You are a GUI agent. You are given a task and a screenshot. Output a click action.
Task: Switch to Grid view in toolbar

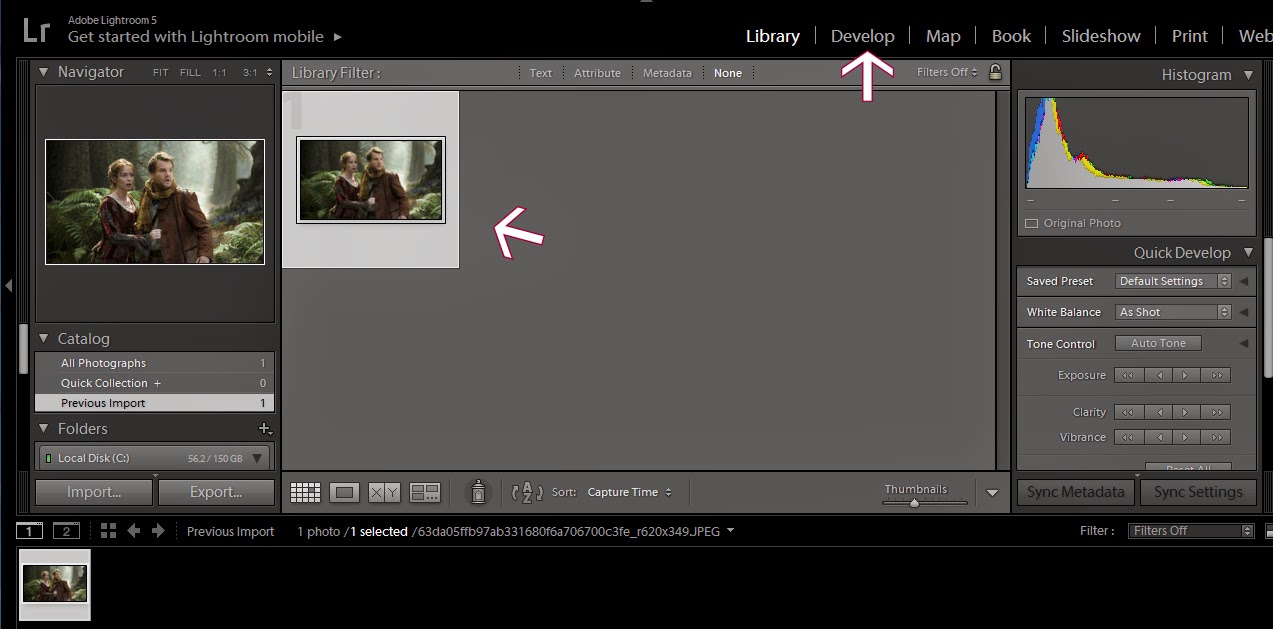pyautogui.click(x=305, y=492)
